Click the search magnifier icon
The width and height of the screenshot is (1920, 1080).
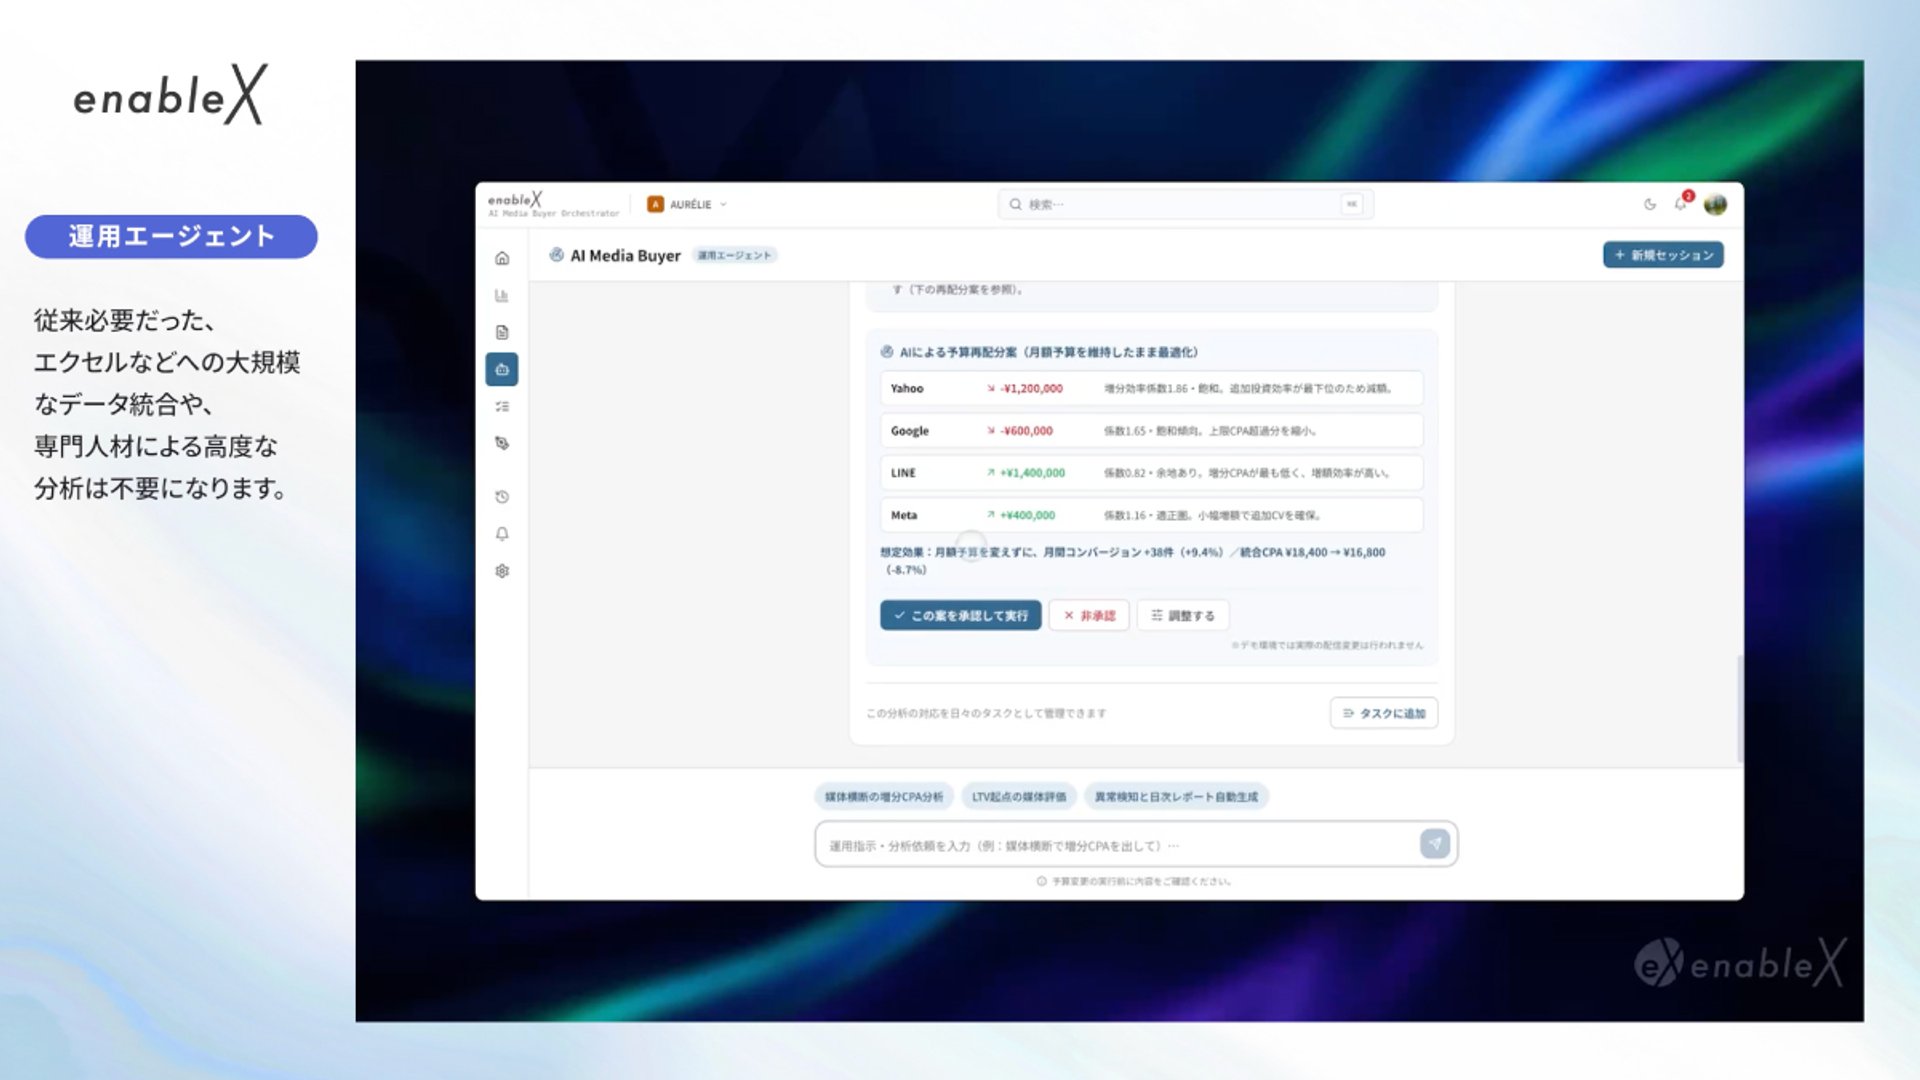click(1015, 204)
